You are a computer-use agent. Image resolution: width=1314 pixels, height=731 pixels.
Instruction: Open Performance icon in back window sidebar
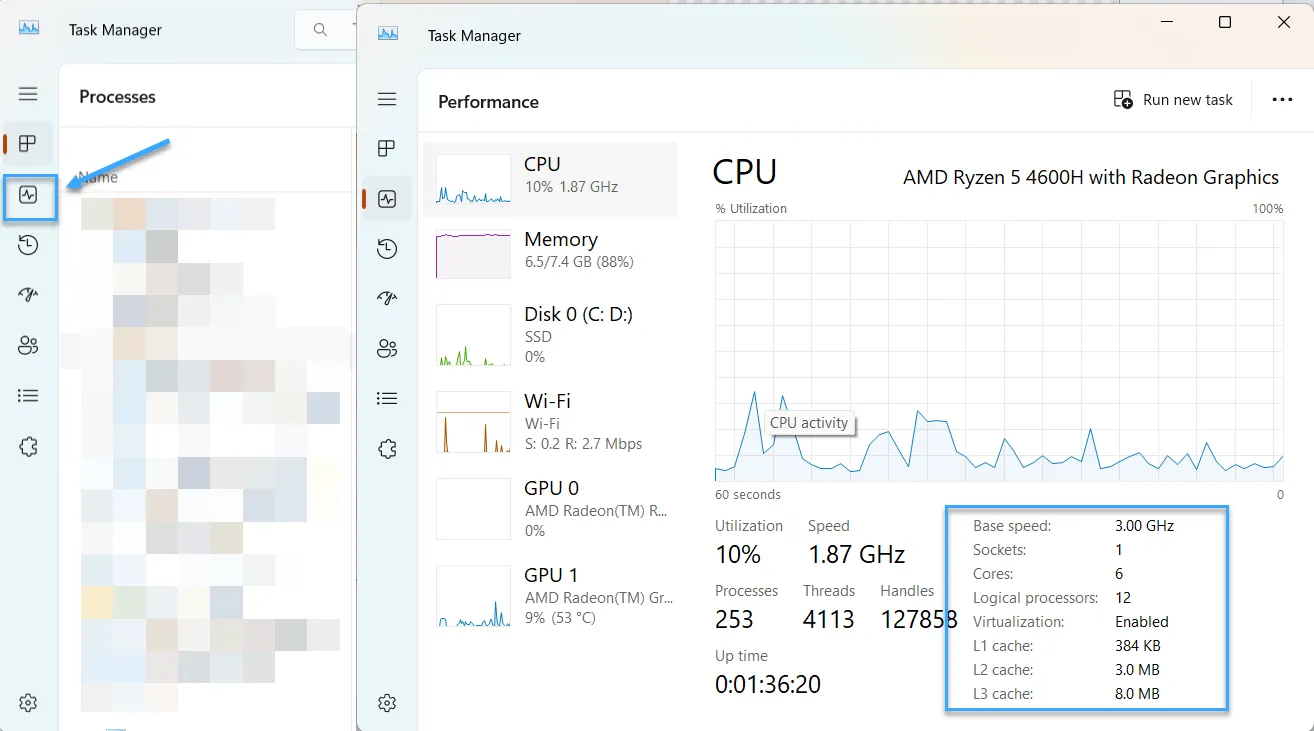28,195
